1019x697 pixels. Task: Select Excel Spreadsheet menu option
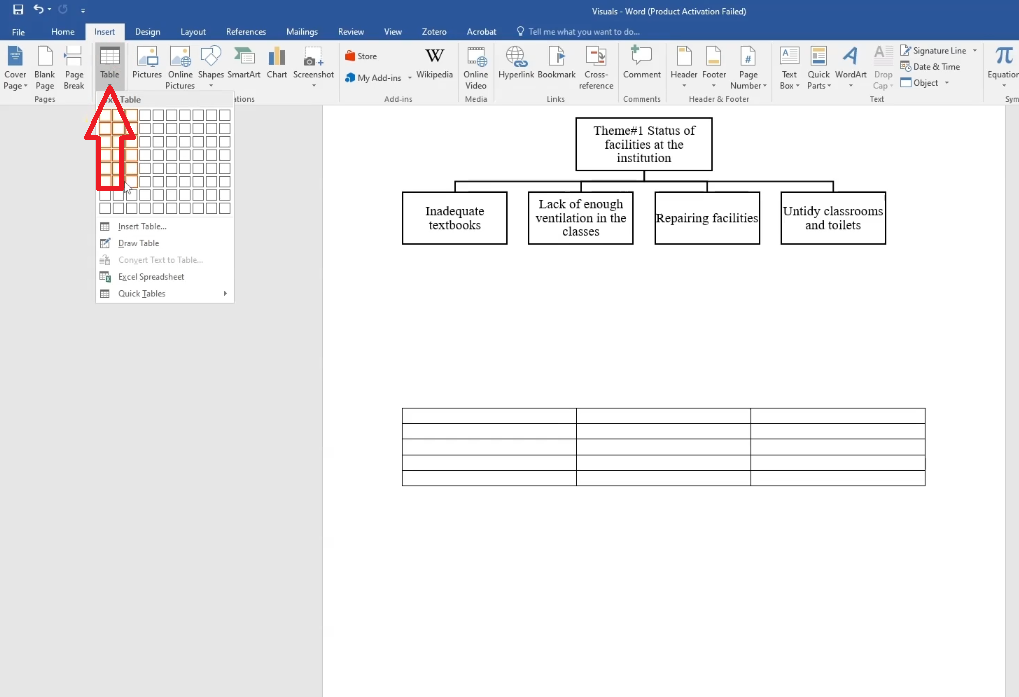tap(150, 277)
